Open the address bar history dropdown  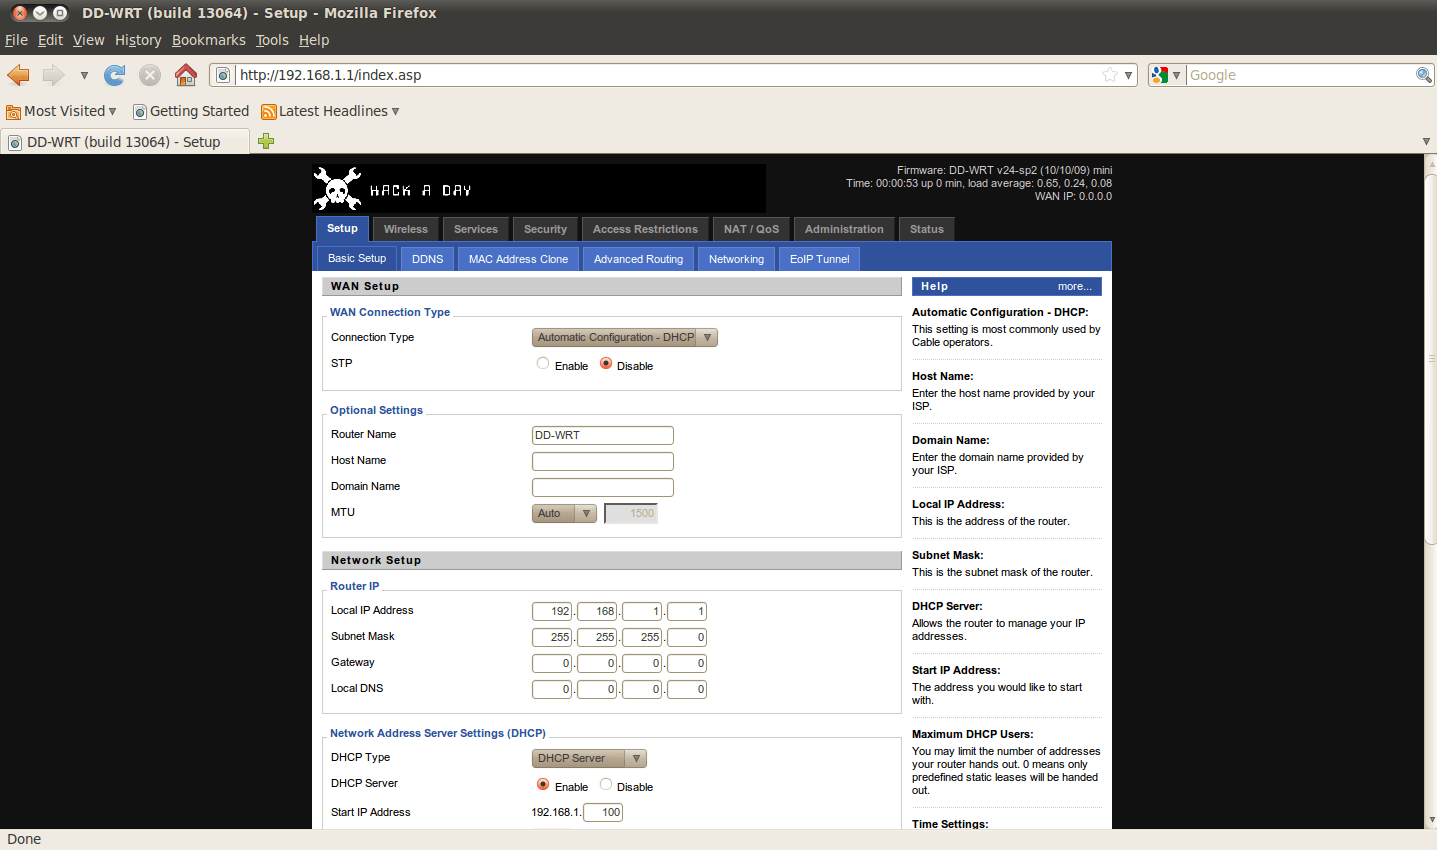pos(1128,75)
